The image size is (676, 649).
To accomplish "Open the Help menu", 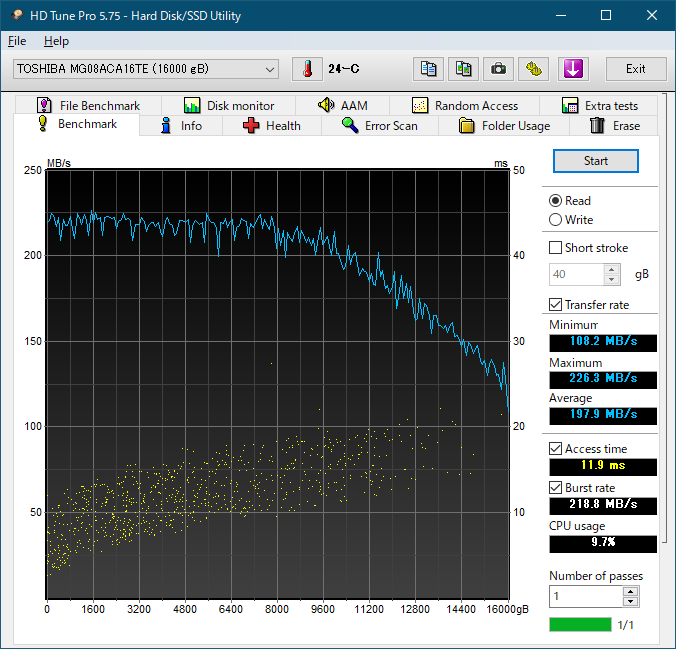I will [x=56, y=41].
